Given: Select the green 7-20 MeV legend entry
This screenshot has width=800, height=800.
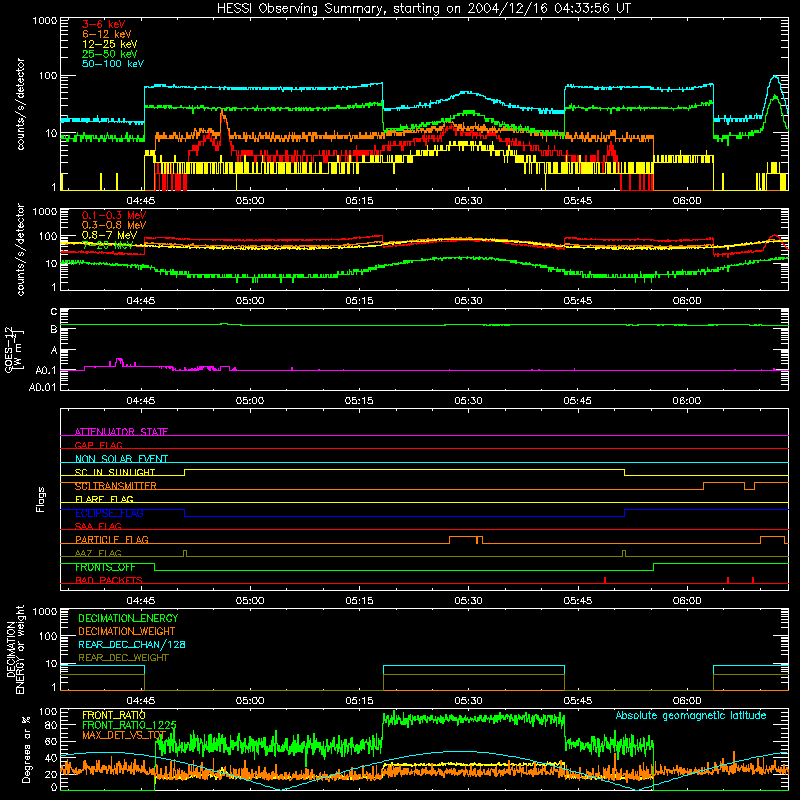Looking at the screenshot, I should [108, 245].
